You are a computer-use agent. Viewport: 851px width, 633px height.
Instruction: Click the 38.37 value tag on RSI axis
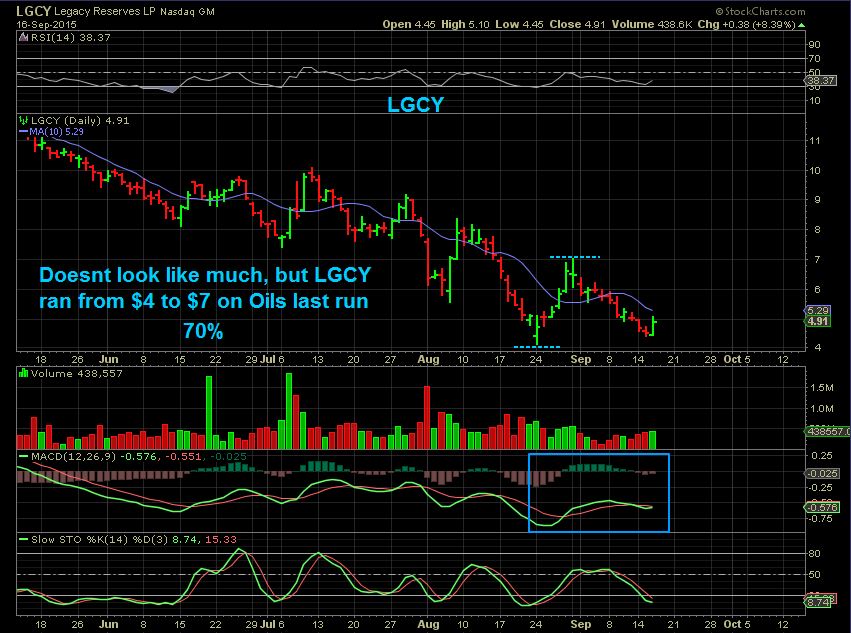(821, 81)
